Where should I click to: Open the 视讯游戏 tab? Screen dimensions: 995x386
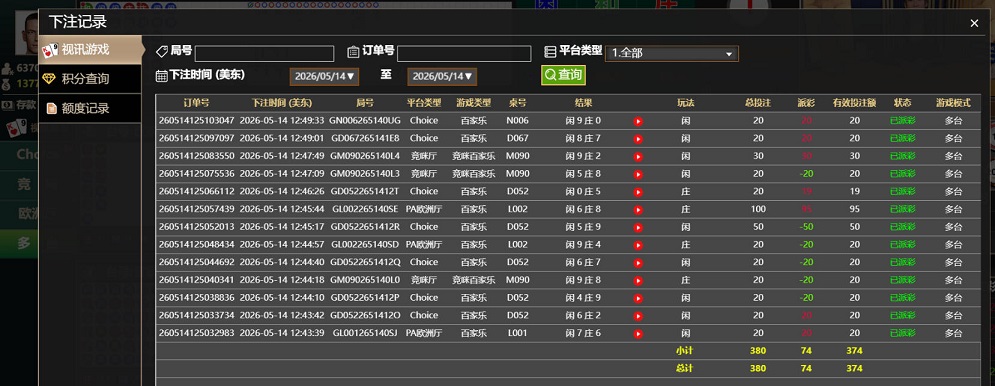click(90, 50)
